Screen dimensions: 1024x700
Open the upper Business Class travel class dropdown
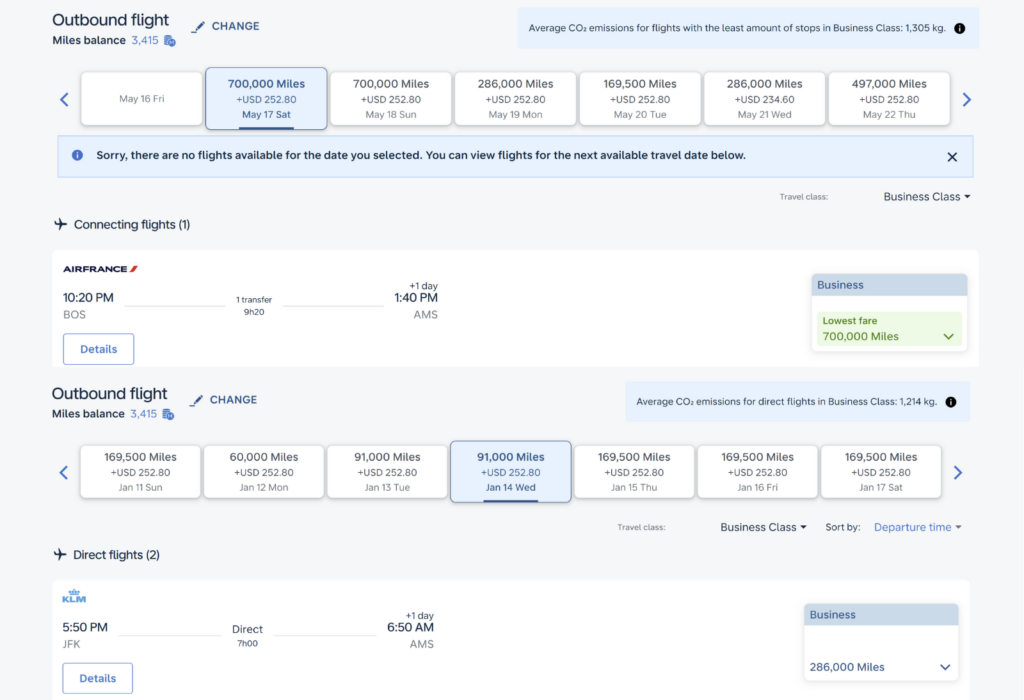[x=927, y=197]
